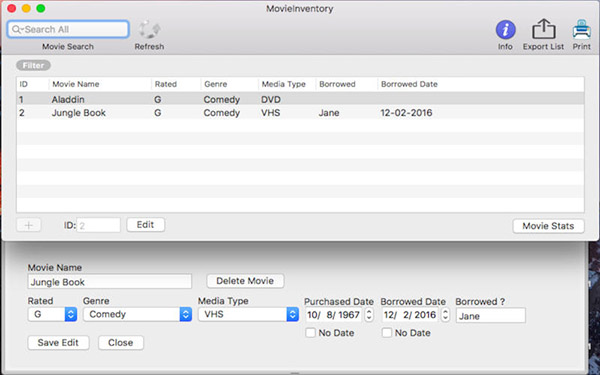
Task: Click the yellow minimize window button
Action: pos(26,8)
